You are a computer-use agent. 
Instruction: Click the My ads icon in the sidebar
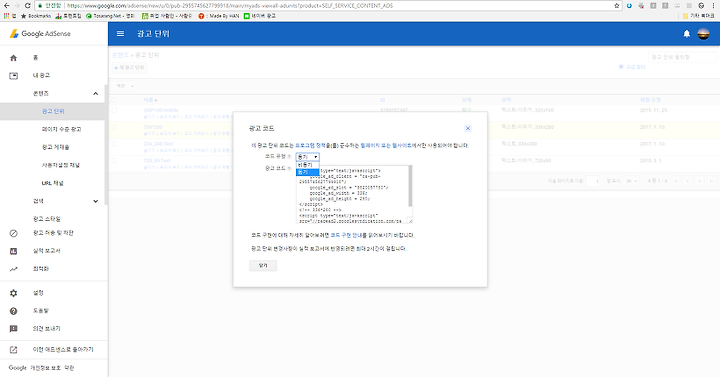pos(13,76)
